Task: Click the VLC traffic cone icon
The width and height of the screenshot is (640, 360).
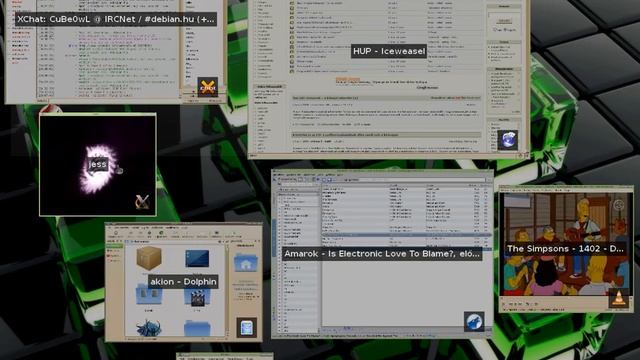Action: tap(619, 298)
